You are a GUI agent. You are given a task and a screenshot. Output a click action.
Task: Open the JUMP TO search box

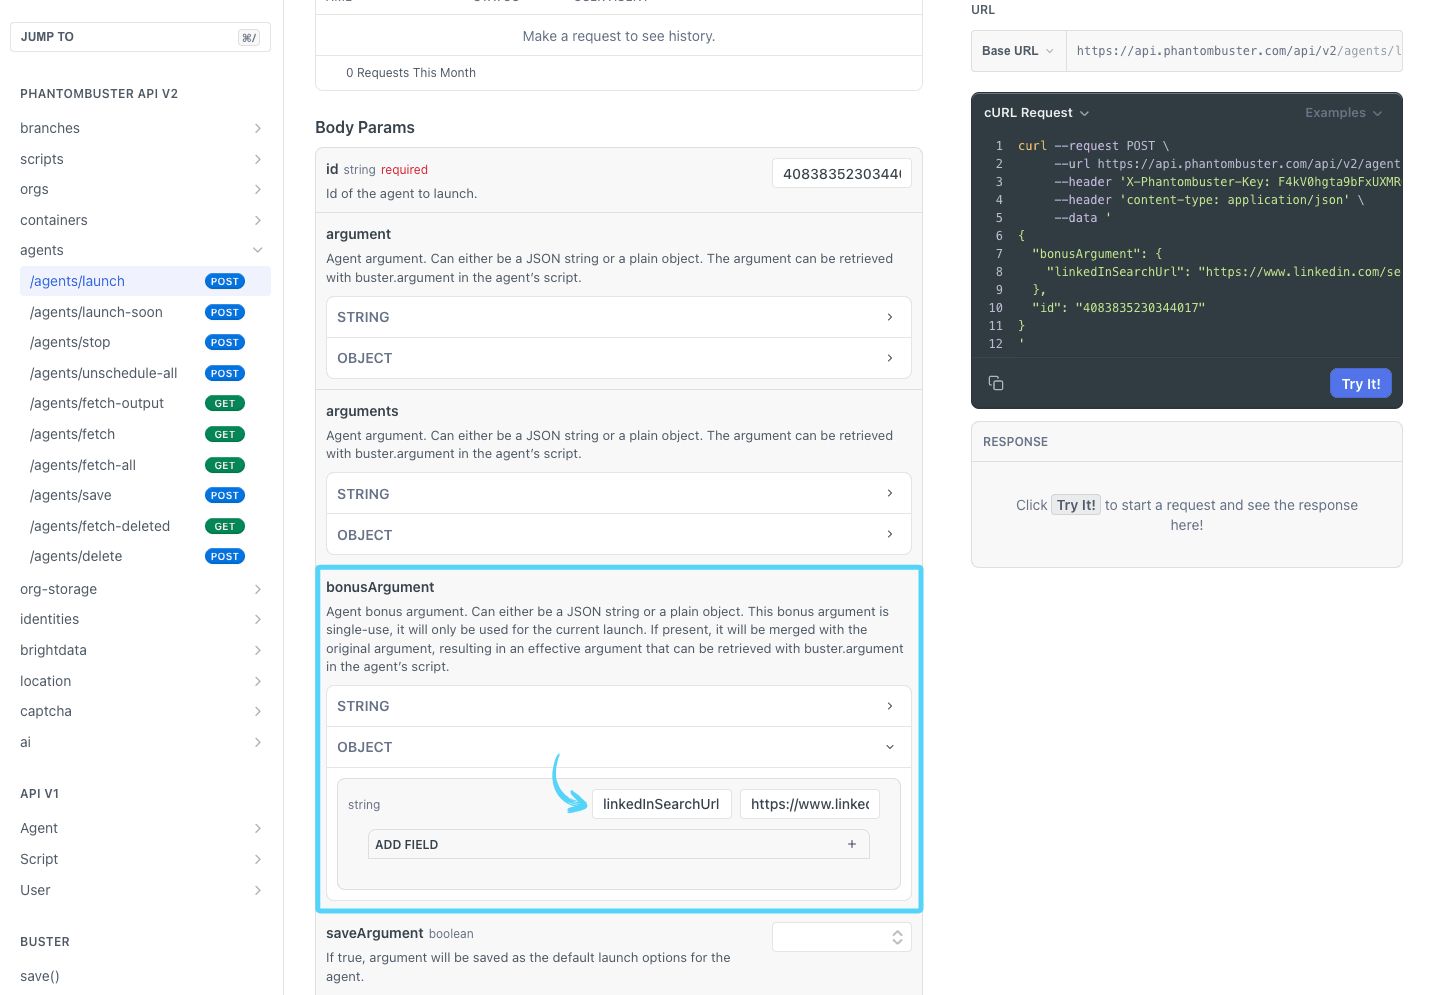click(x=140, y=37)
